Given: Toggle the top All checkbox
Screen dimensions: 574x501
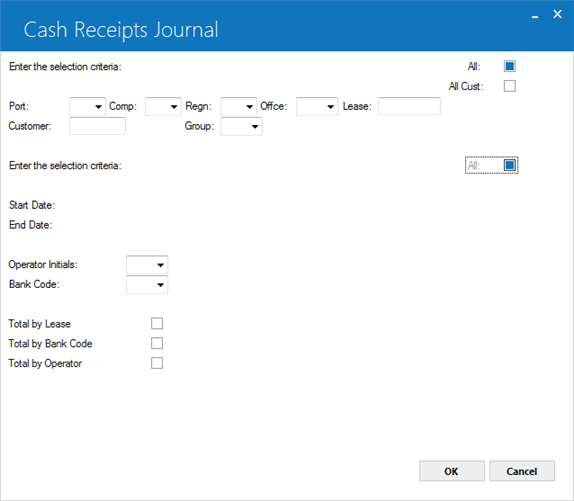Looking at the screenshot, I should coord(510,66).
